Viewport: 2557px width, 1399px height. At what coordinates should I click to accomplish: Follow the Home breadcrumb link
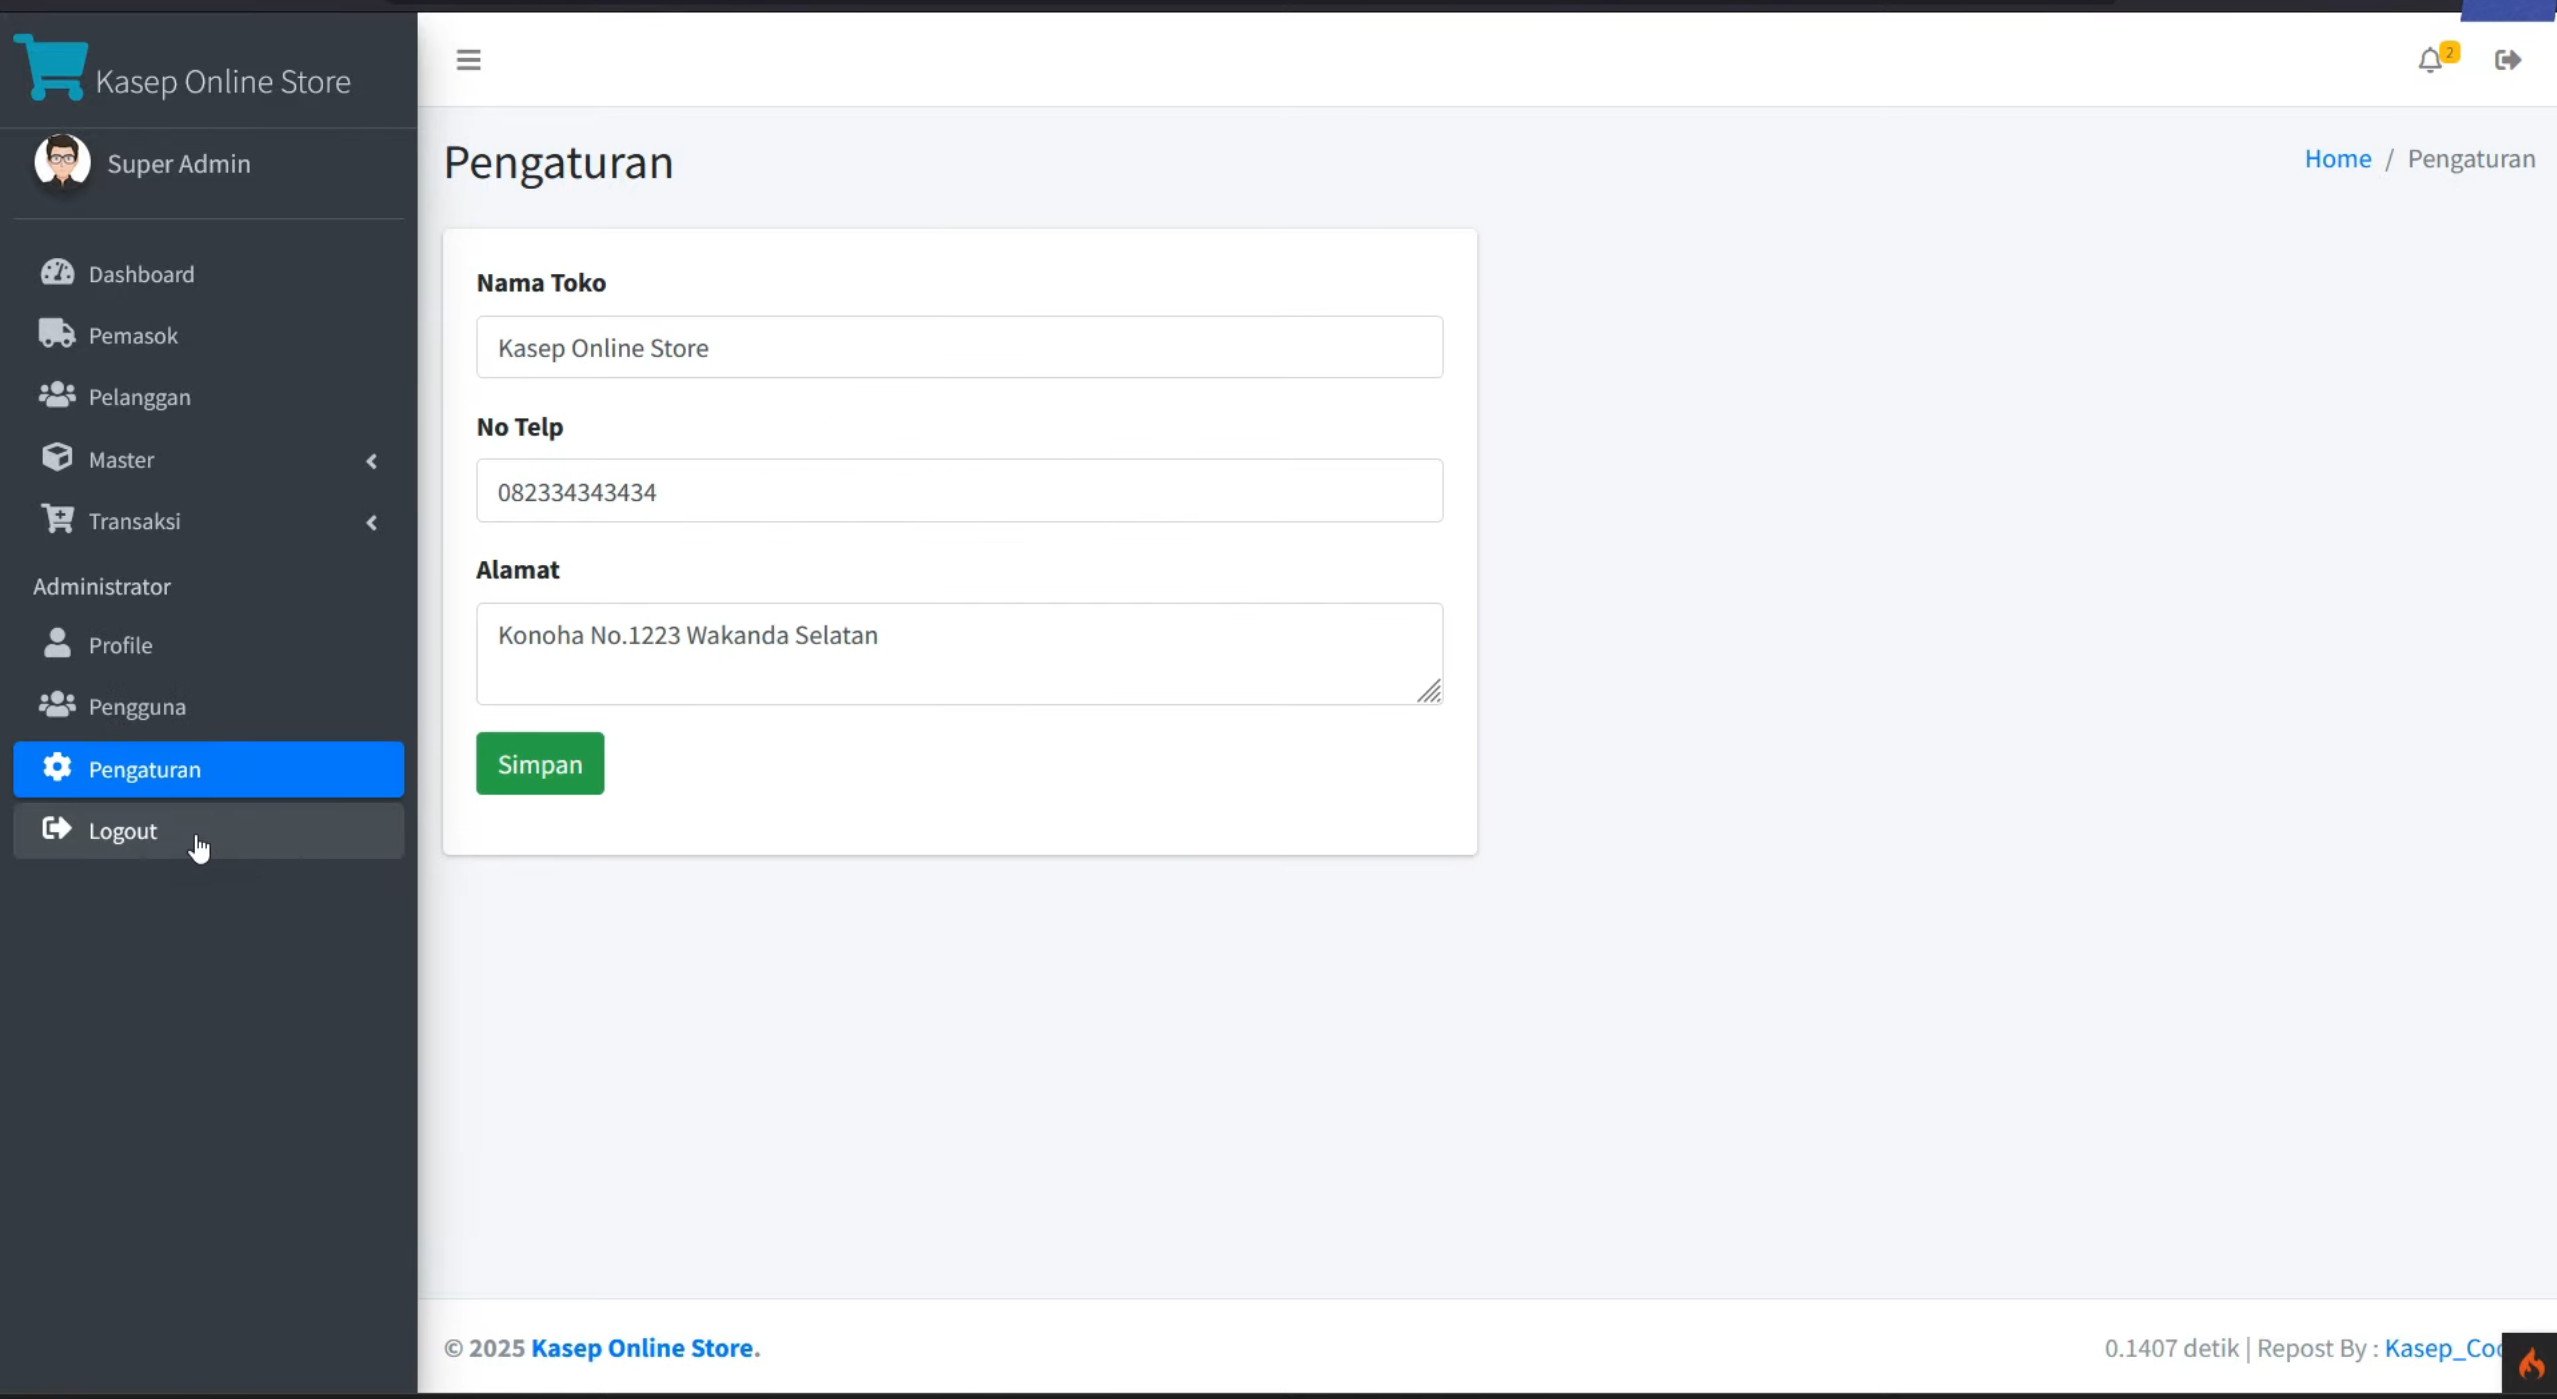tap(2338, 159)
